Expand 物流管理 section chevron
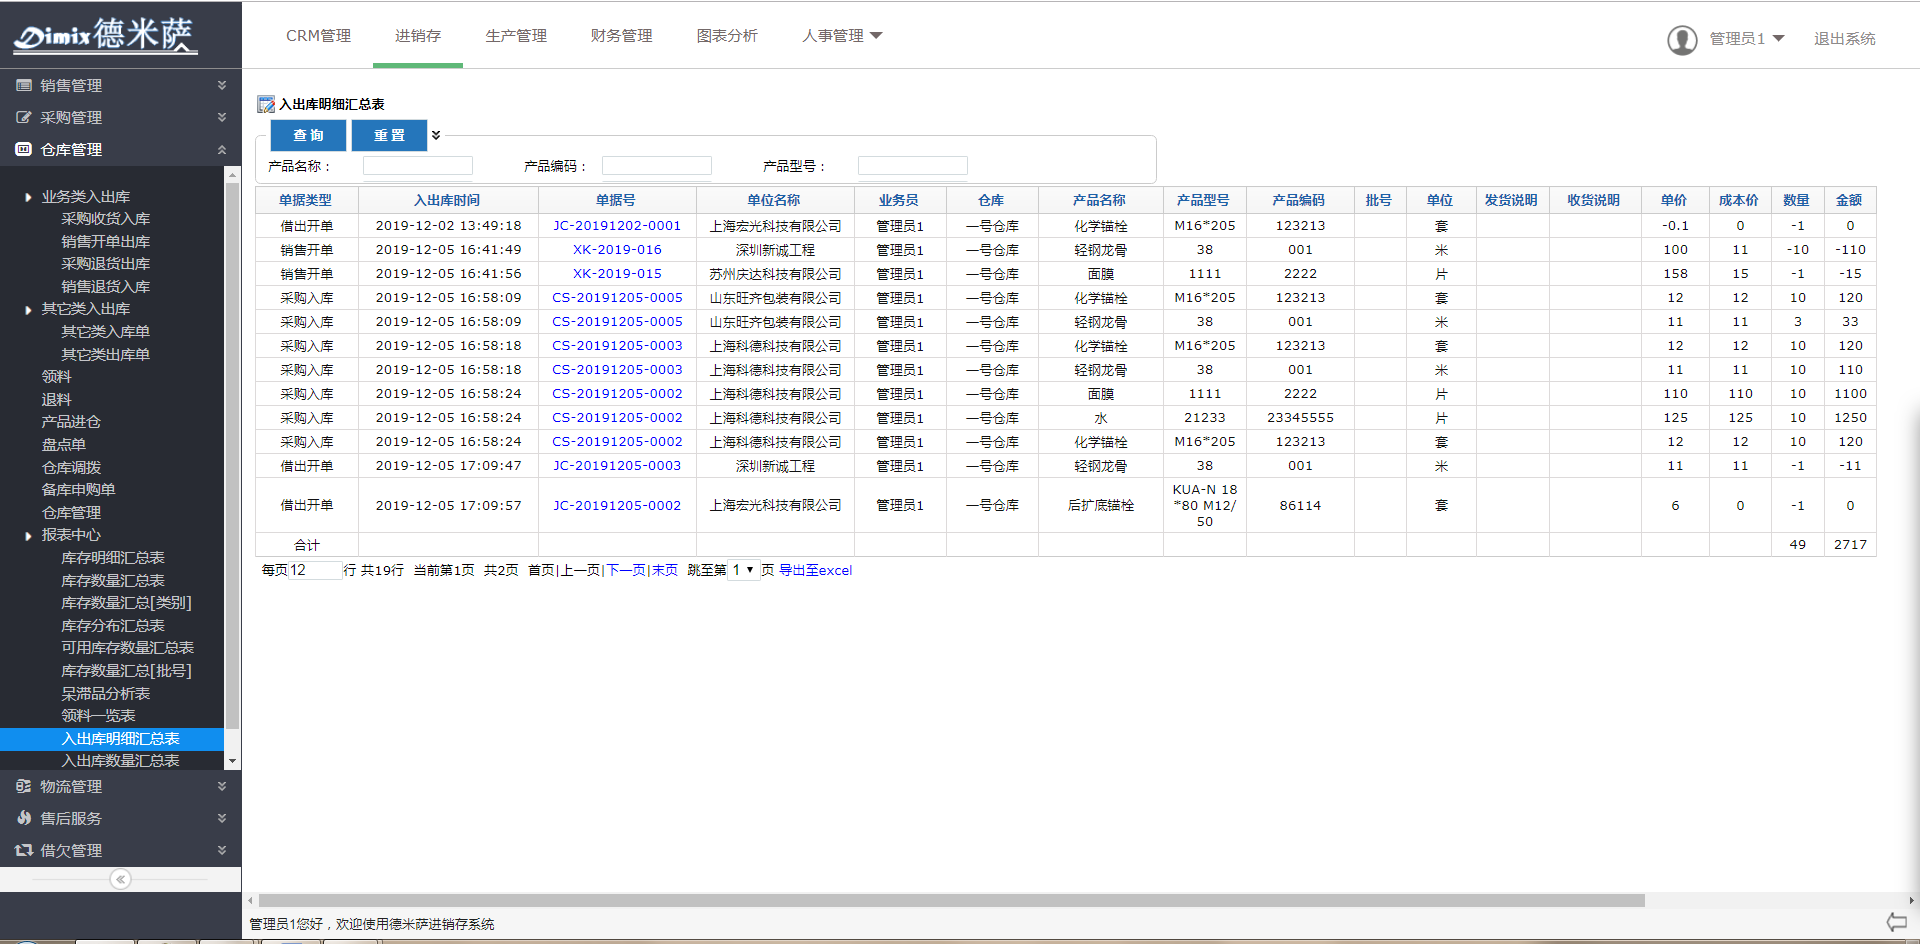 tap(222, 787)
